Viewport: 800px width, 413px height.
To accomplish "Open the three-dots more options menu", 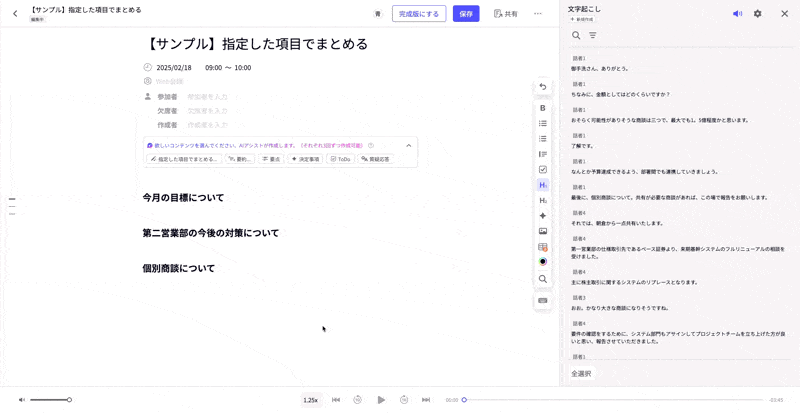I will (538, 14).
